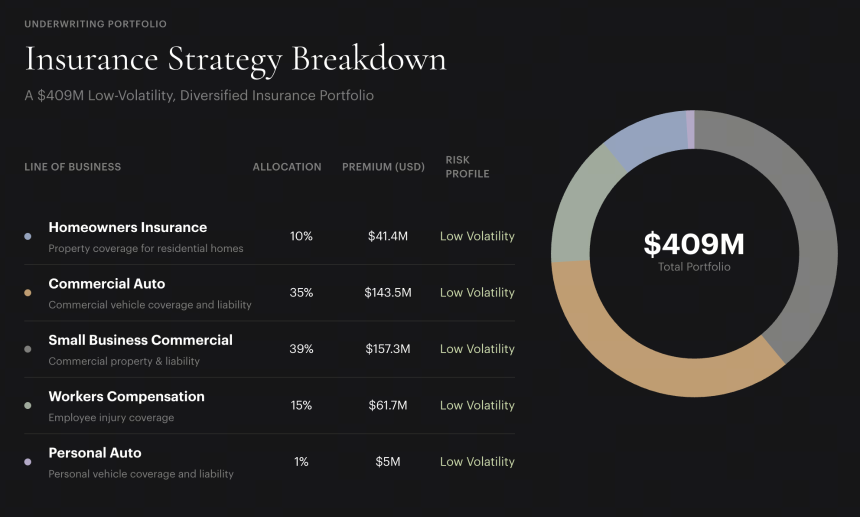The height and width of the screenshot is (517, 860).
Task: Click the Line of Business column header
Action: pos(72,167)
